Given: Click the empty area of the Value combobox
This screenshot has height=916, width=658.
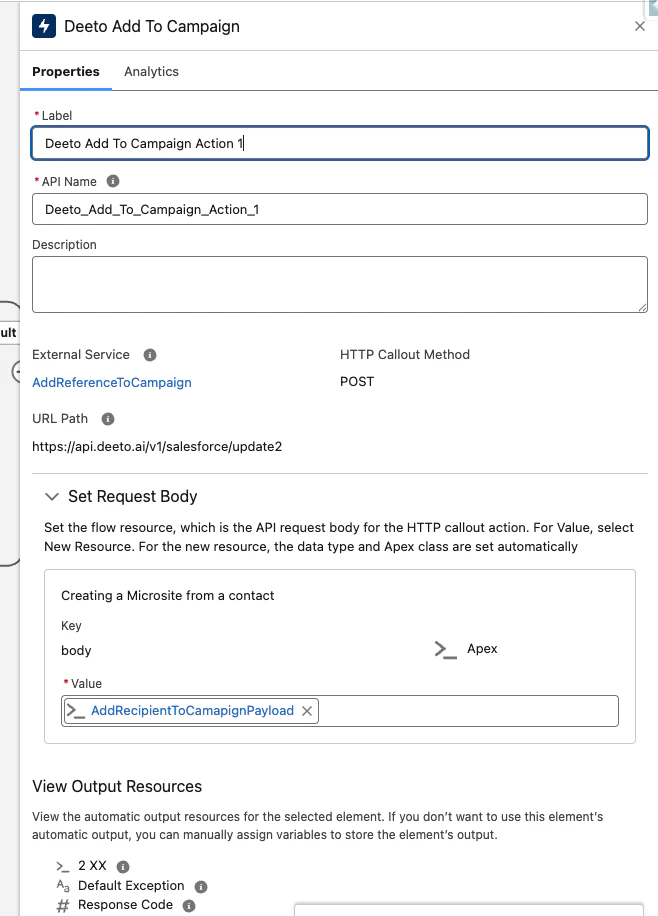Looking at the screenshot, I should point(467,711).
